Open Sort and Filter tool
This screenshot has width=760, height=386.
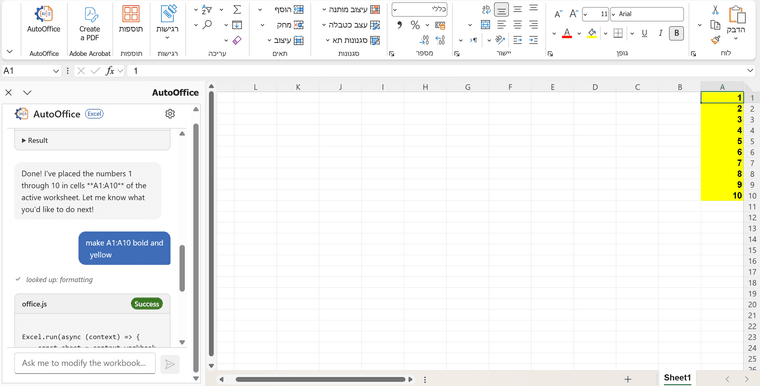click(207, 10)
